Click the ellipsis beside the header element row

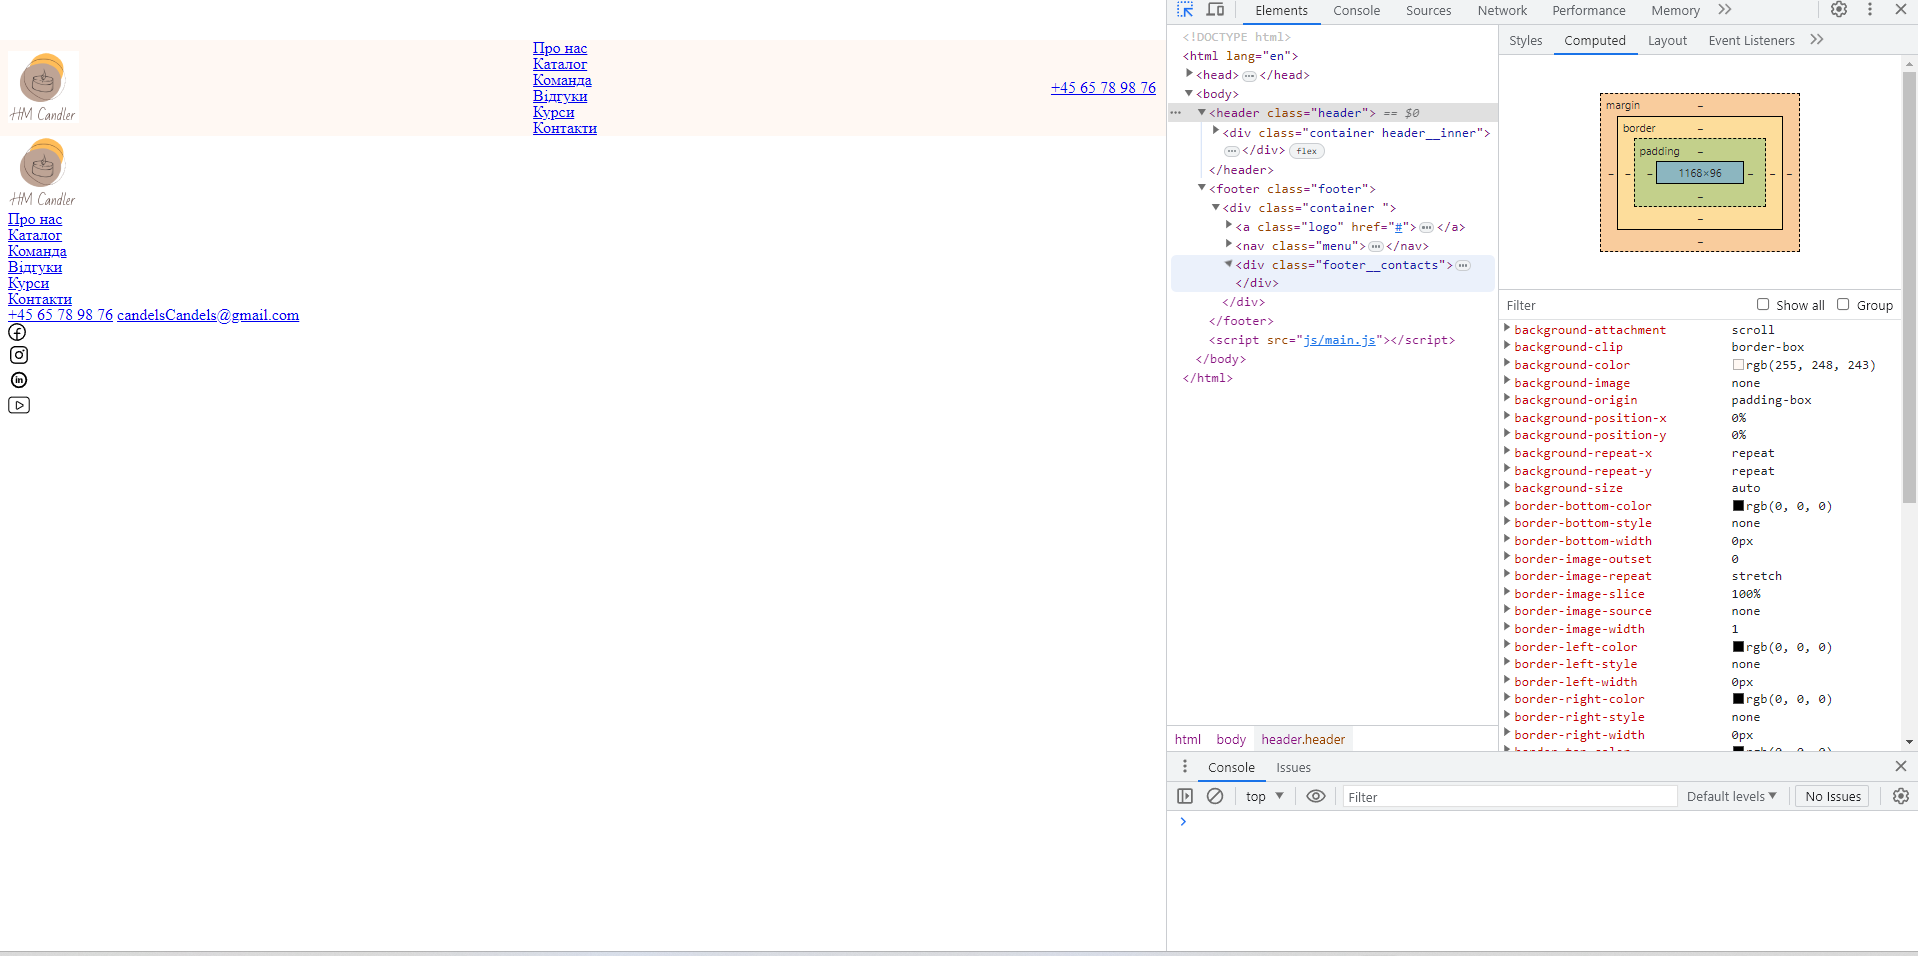pos(1176,113)
